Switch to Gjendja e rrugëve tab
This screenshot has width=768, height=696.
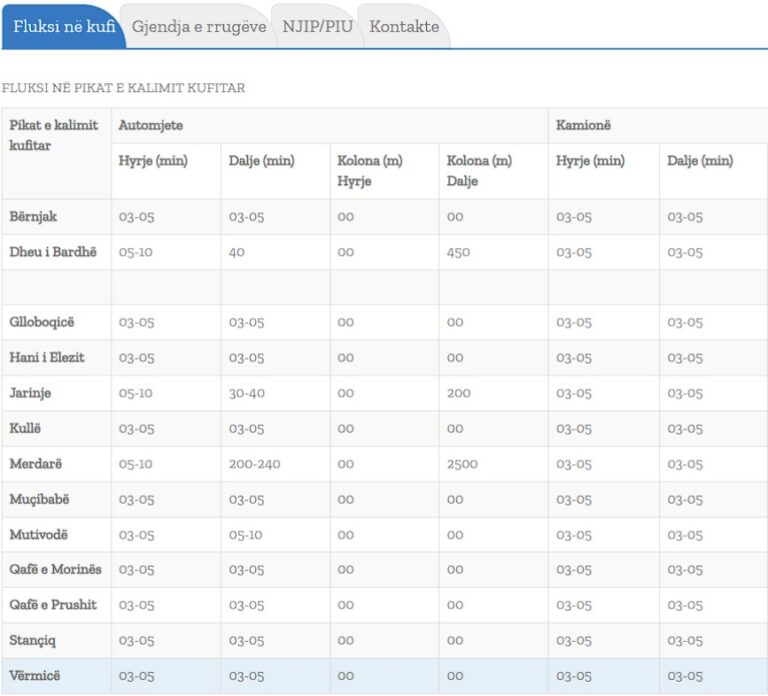[x=199, y=26]
